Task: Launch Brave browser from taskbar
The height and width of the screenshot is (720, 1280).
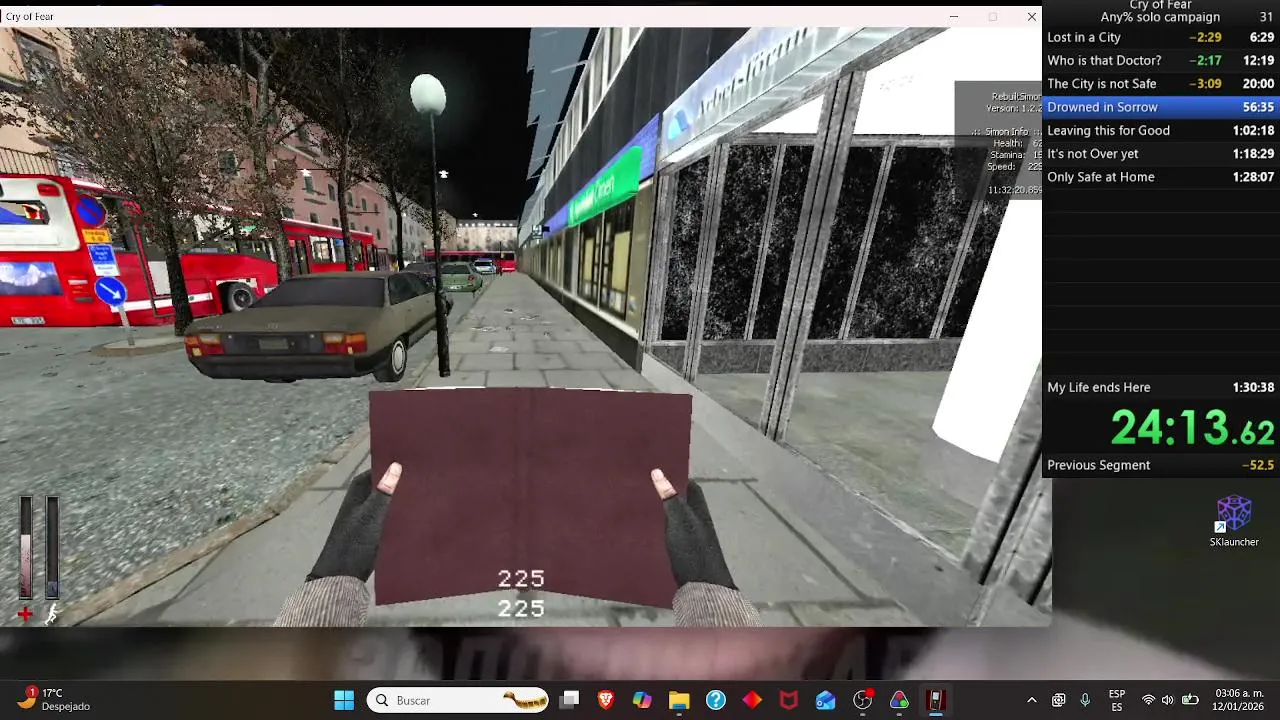Action: pos(606,700)
